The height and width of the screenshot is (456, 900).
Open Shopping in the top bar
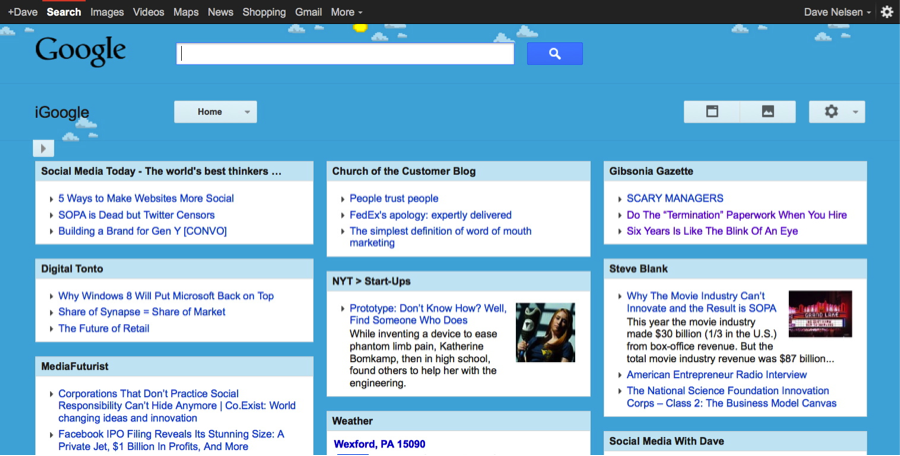pyautogui.click(x=264, y=12)
